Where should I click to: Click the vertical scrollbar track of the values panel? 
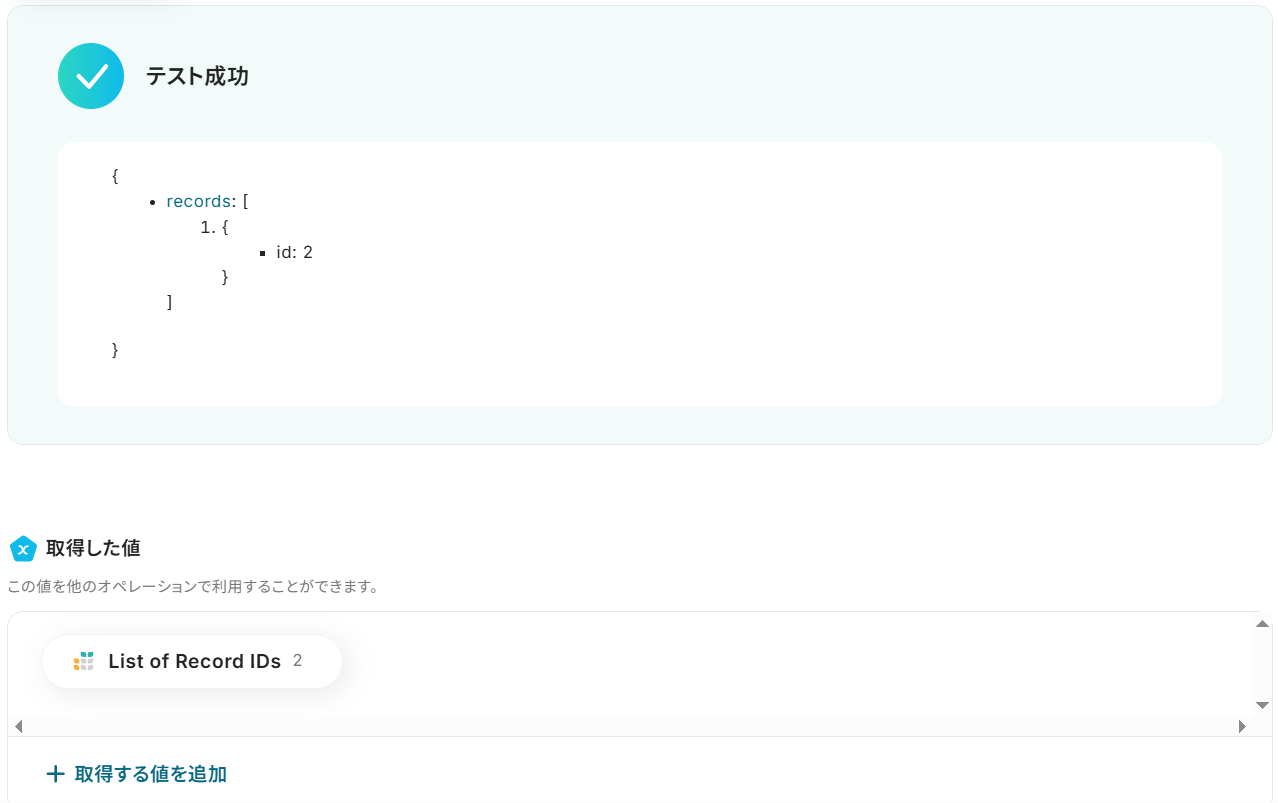[x=1262, y=665]
